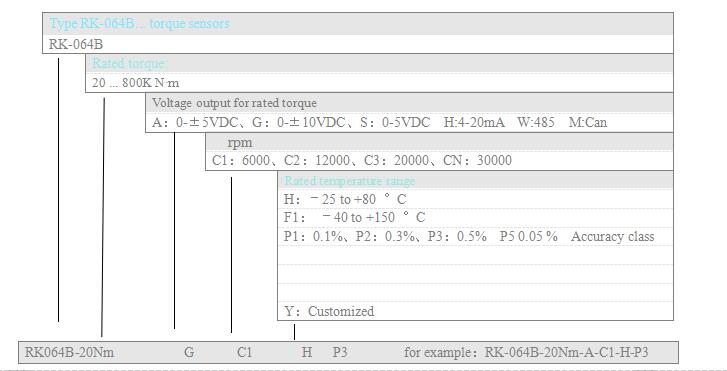Choose the H:4-20mA output option

point(474,123)
